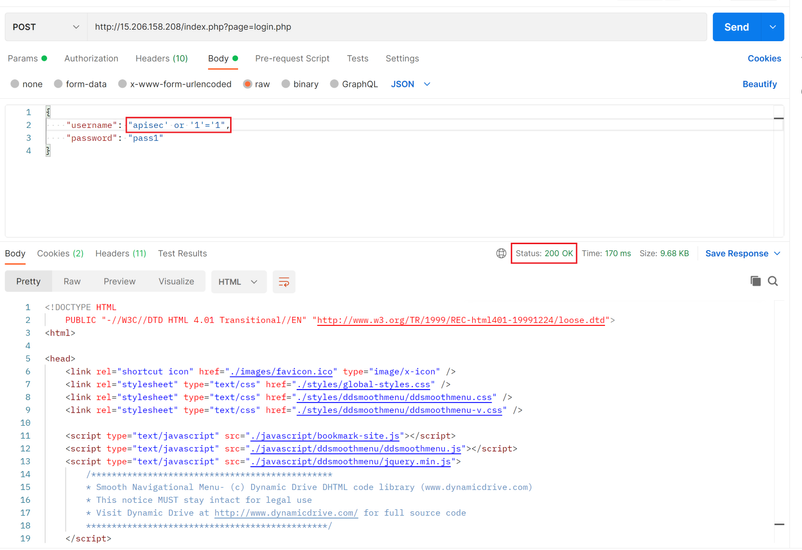802x550 pixels.
Task: Select the form-data radio option
Action: pyautogui.click(x=59, y=85)
